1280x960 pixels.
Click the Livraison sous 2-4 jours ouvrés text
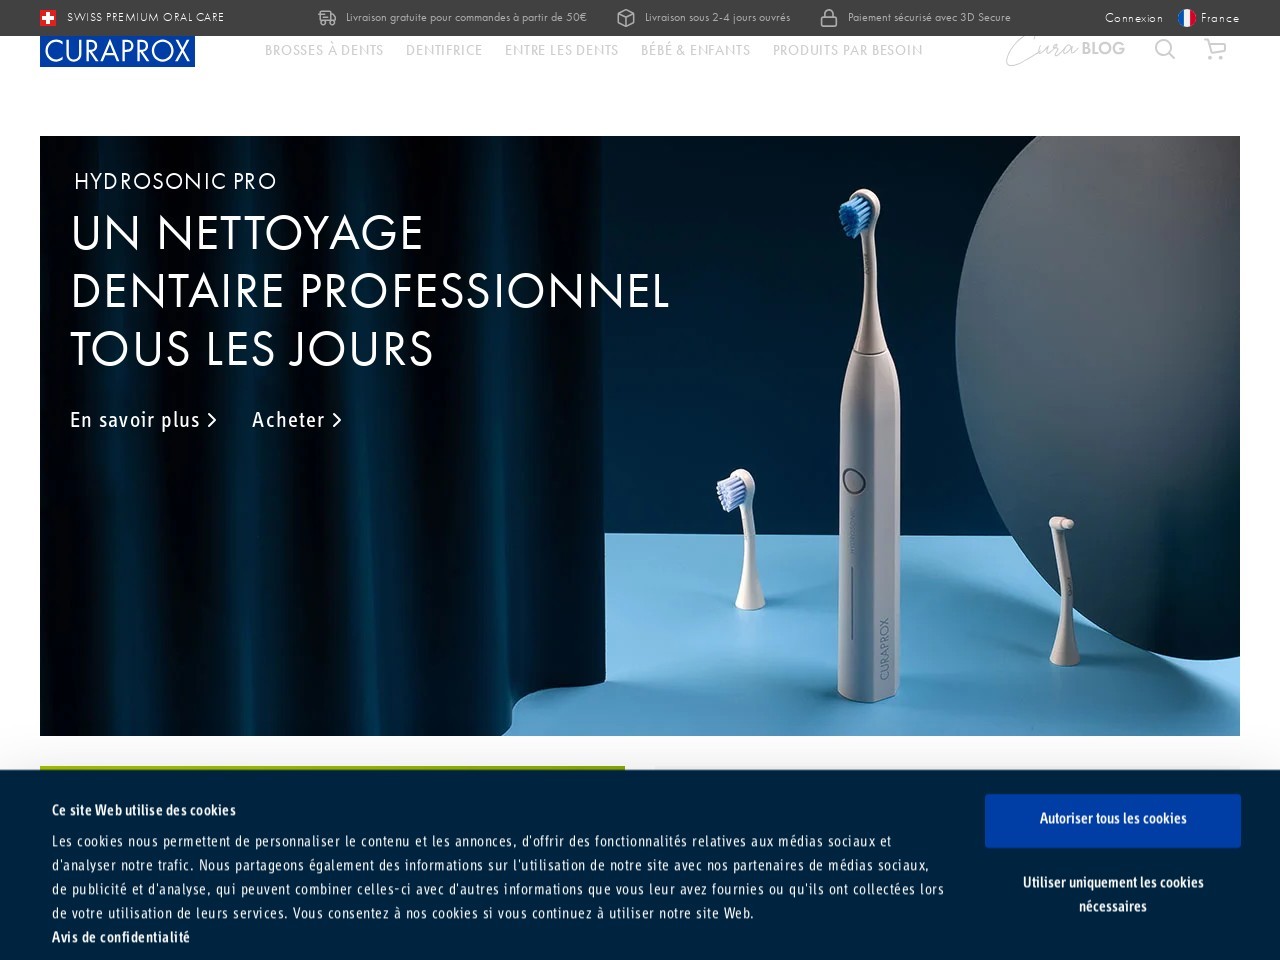(x=717, y=18)
